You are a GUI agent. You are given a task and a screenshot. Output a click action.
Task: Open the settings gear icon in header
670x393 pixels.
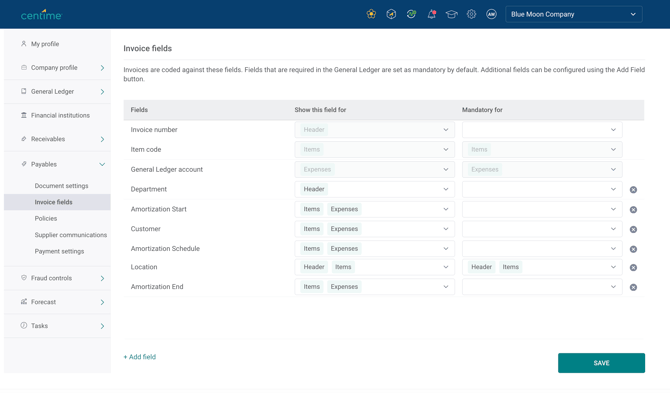click(x=471, y=14)
